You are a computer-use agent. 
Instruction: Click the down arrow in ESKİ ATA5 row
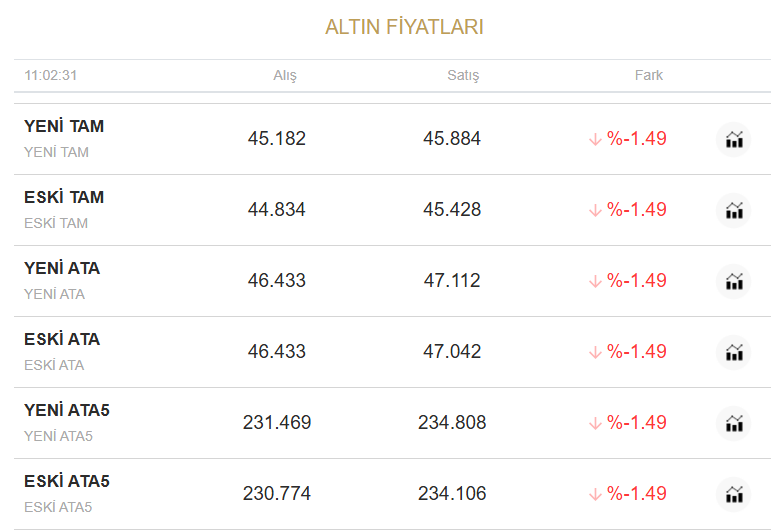[595, 494]
